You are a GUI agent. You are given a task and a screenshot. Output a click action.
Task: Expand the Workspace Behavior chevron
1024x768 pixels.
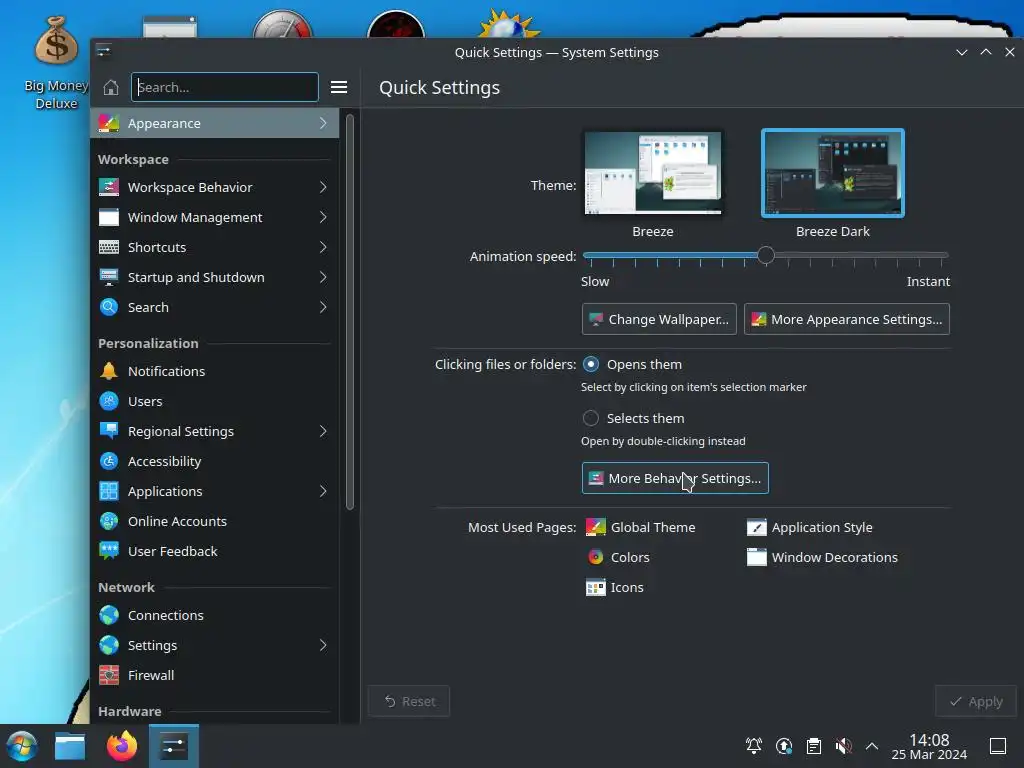point(323,187)
